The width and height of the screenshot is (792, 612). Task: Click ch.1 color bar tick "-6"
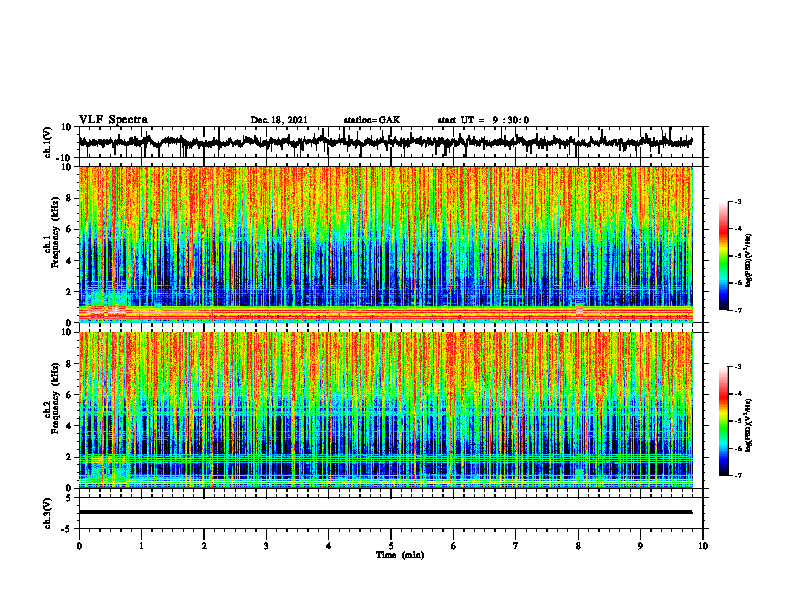click(738, 283)
